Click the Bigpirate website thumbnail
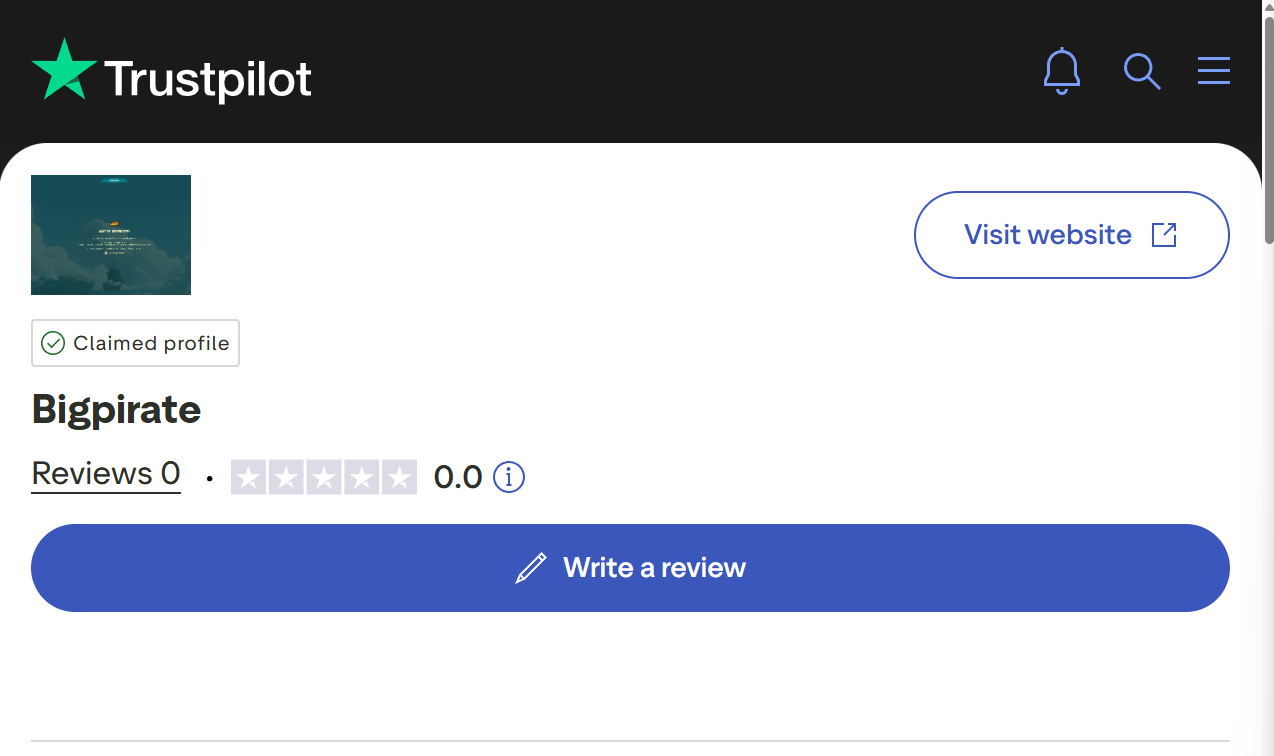 click(x=111, y=235)
